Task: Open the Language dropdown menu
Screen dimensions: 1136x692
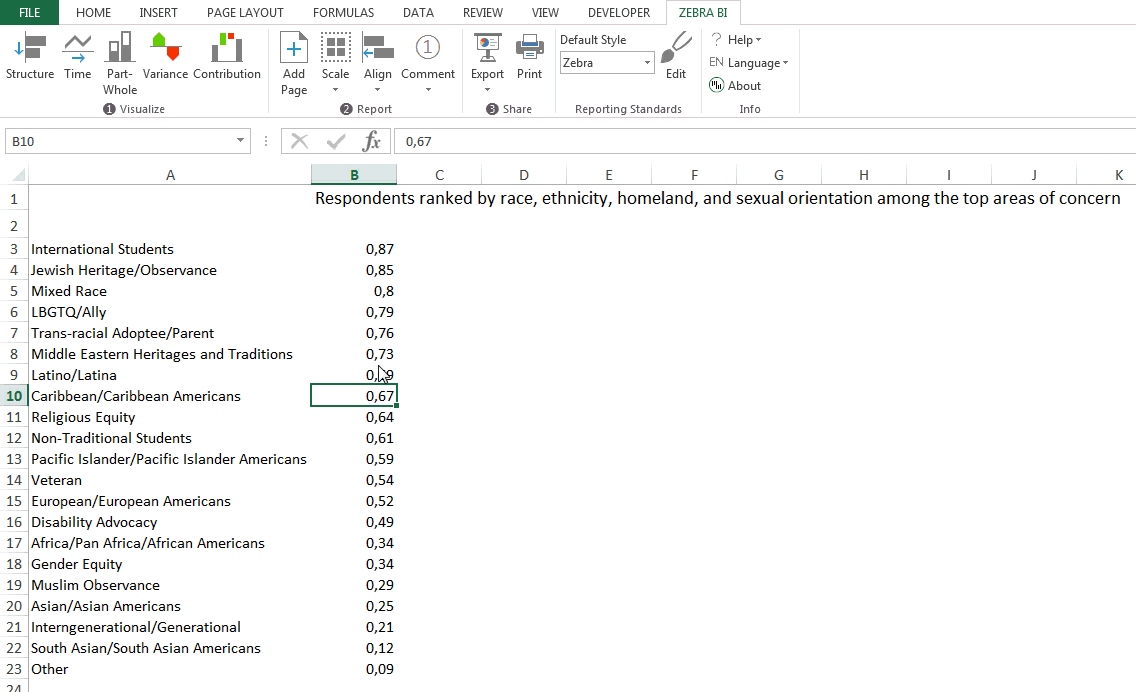Action: point(749,63)
